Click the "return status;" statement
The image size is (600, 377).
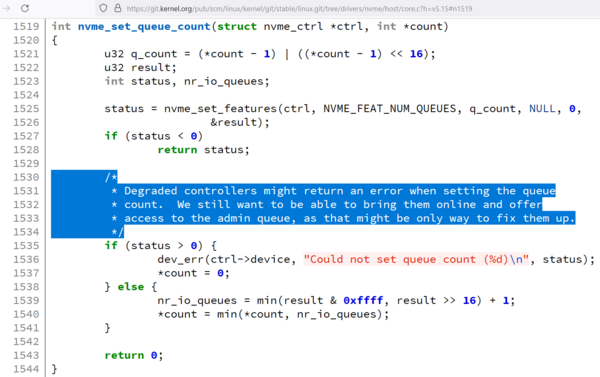[204, 150]
